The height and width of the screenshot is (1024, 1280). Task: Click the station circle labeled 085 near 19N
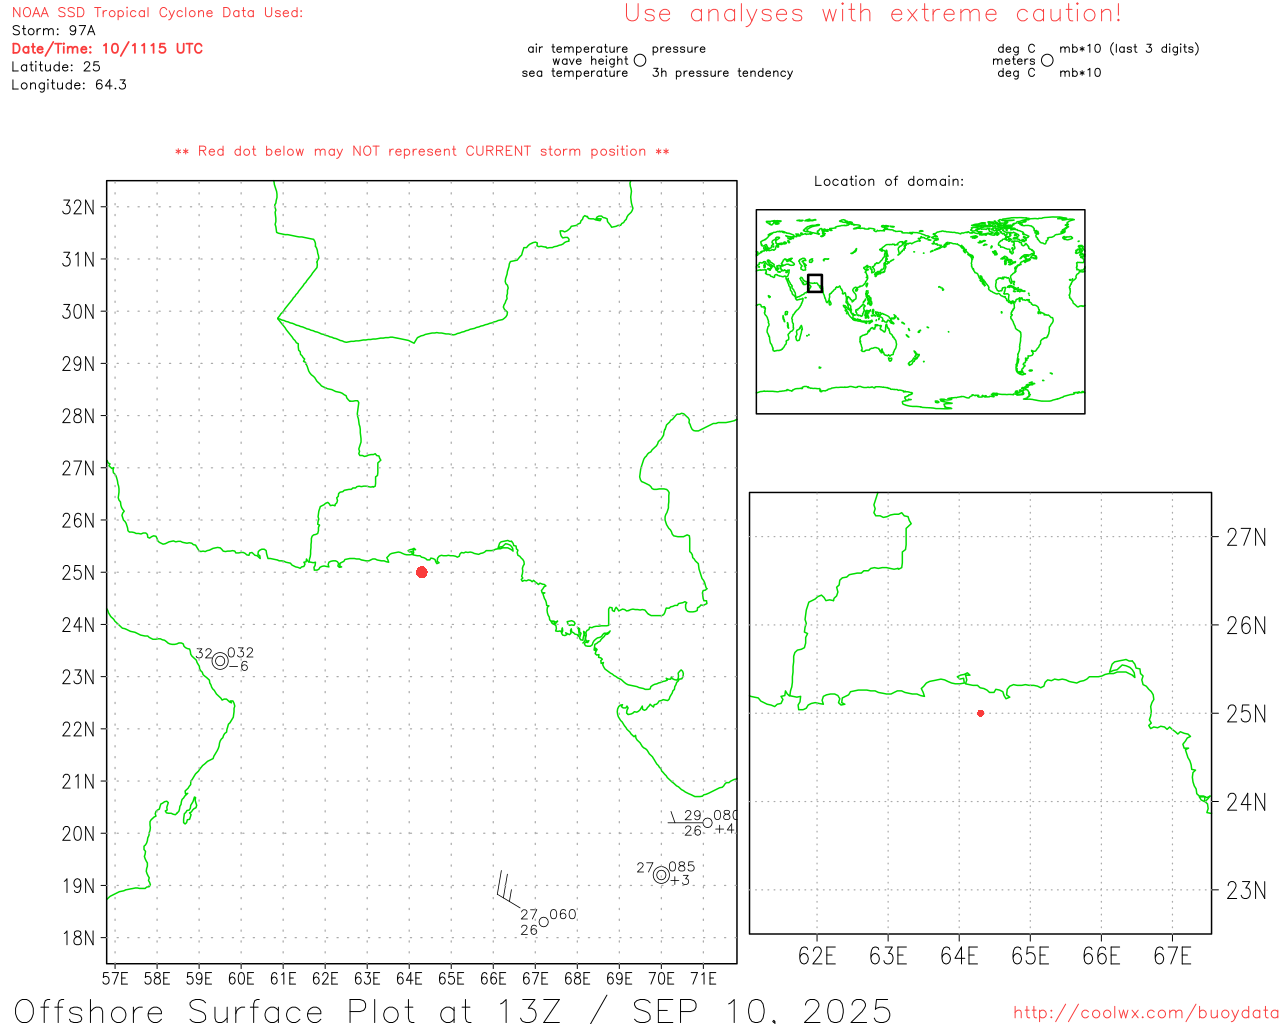tap(661, 875)
